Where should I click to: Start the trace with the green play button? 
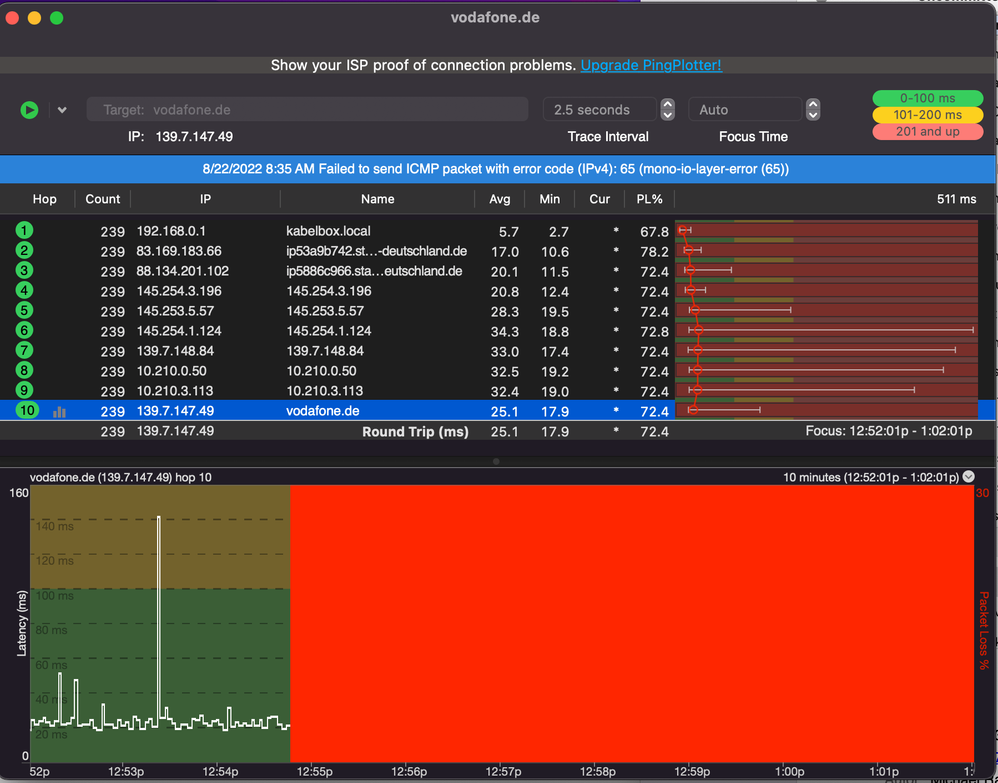pyautogui.click(x=29, y=109)
